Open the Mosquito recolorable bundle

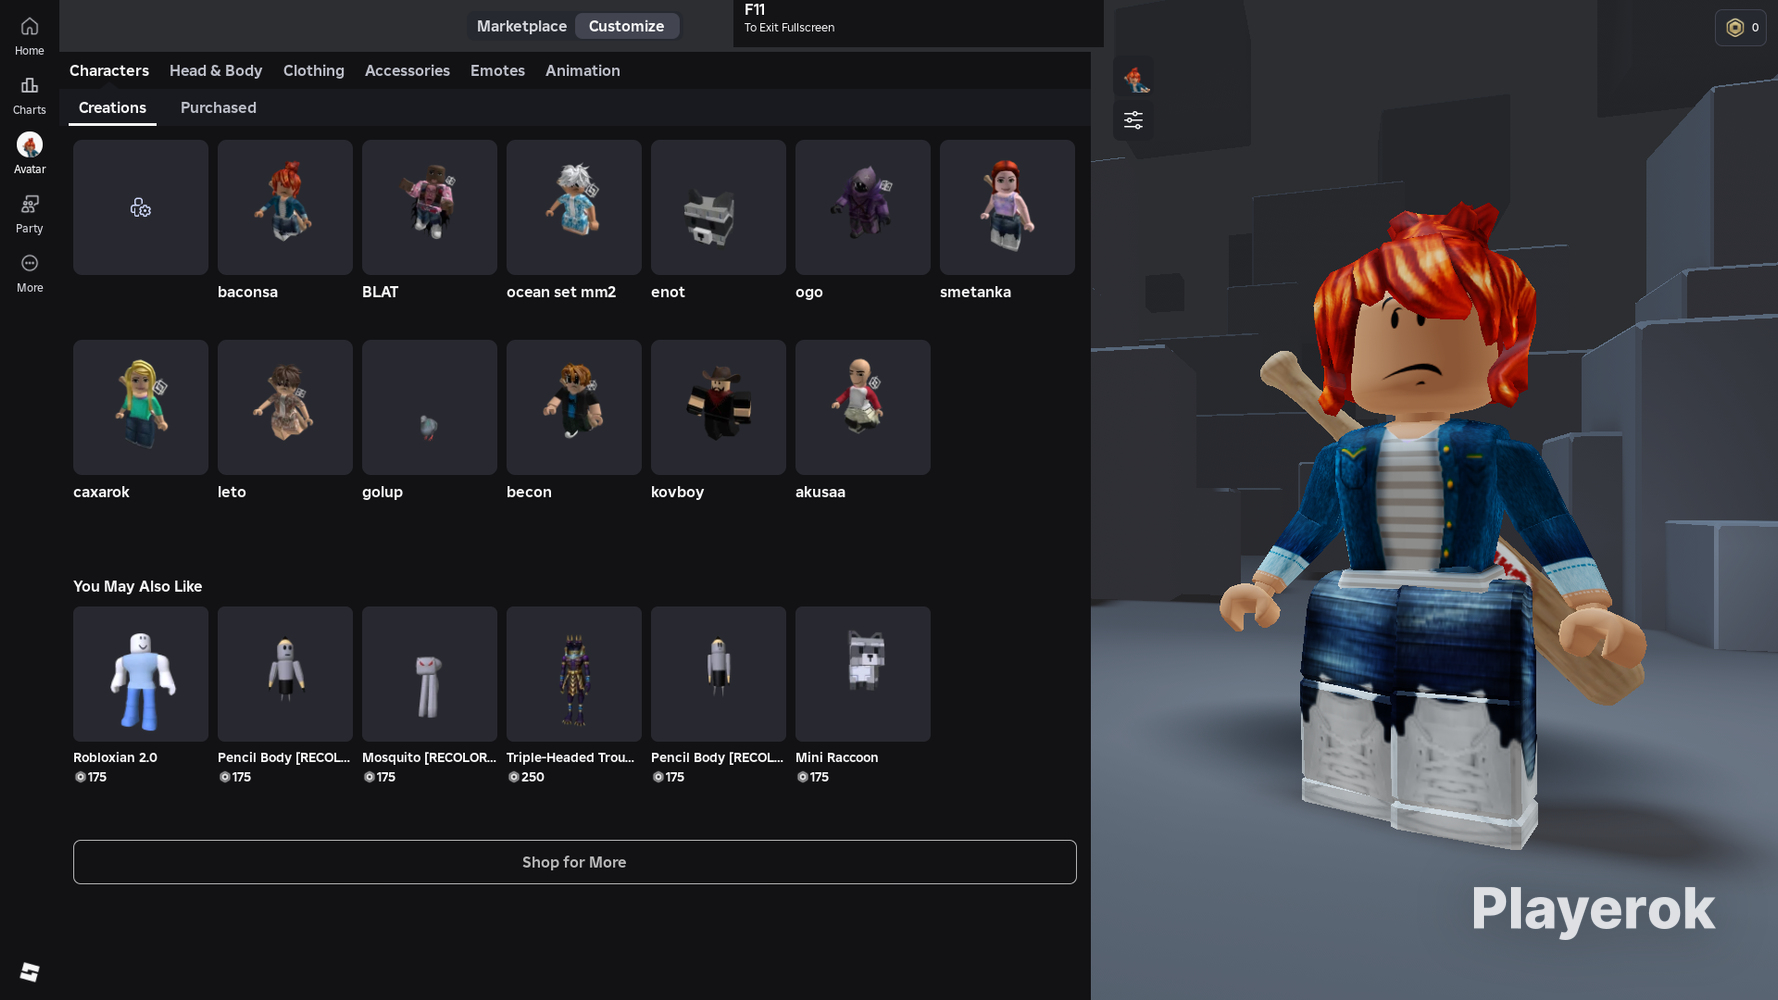[x=429, y=674]
